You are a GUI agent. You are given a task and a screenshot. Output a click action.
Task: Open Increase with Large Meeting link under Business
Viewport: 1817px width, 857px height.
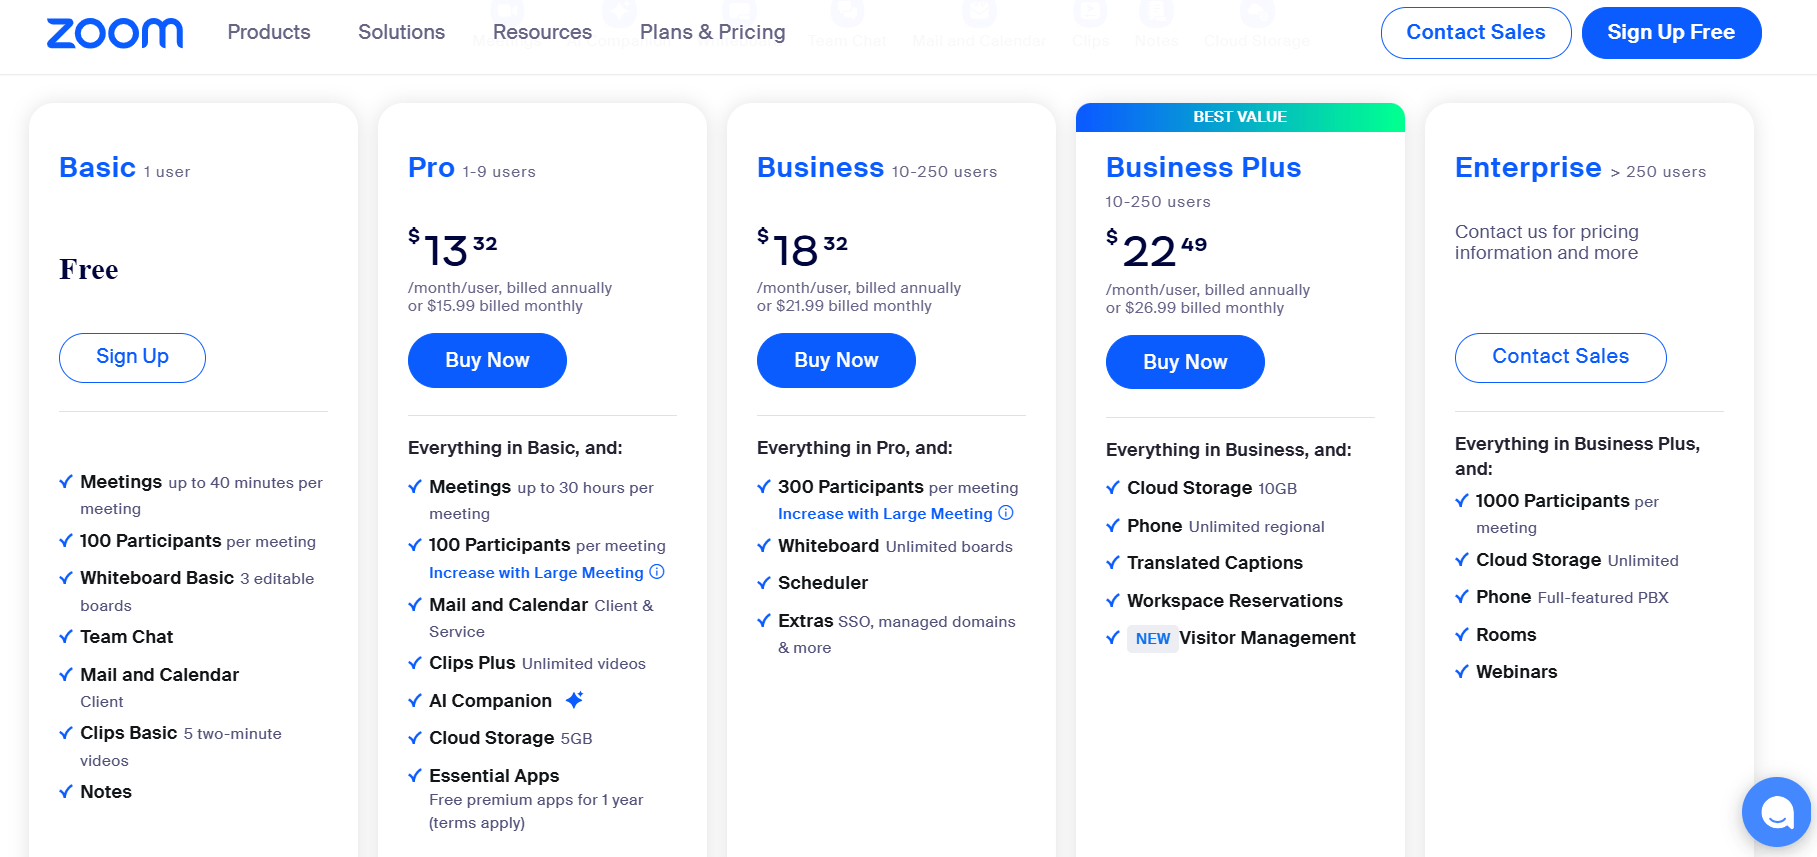pos(885,514)
